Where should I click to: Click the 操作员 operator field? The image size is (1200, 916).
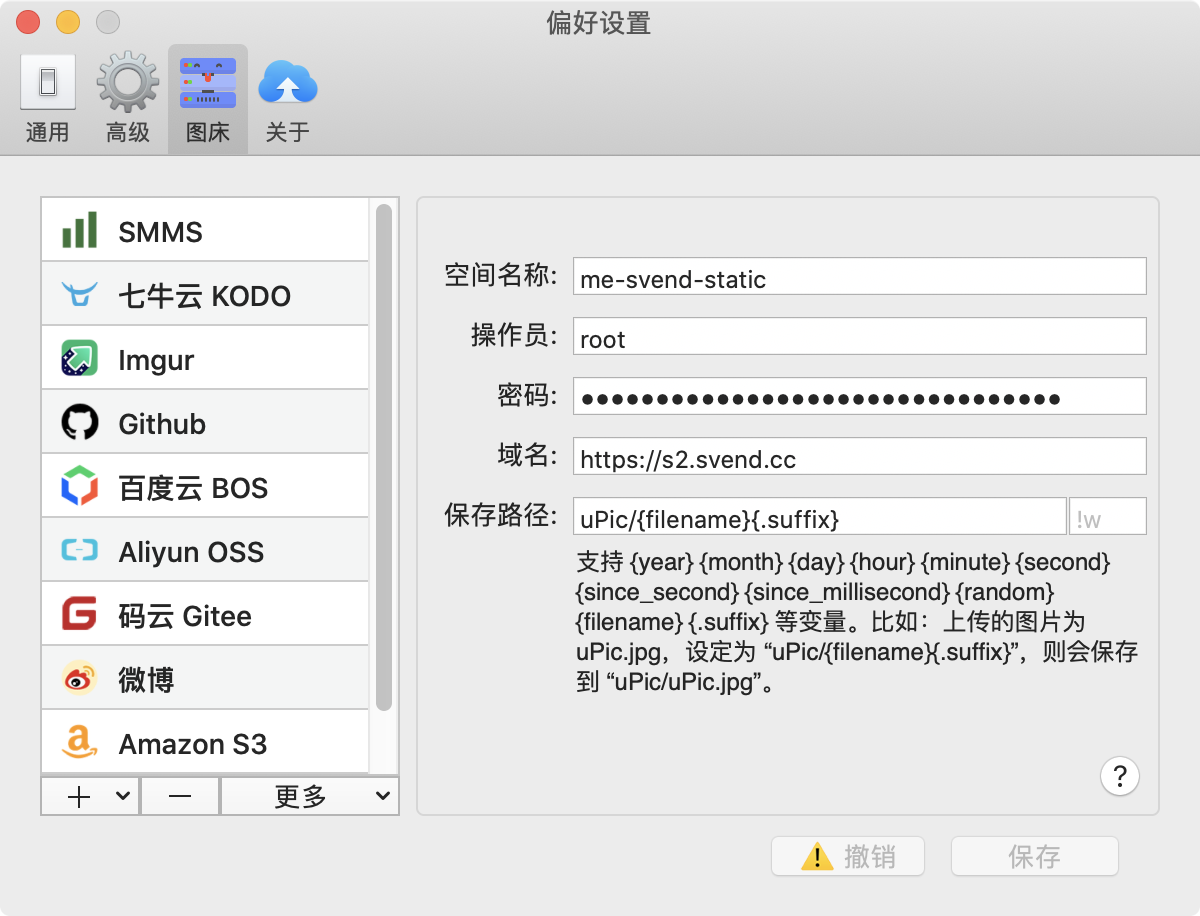(860, 337)
